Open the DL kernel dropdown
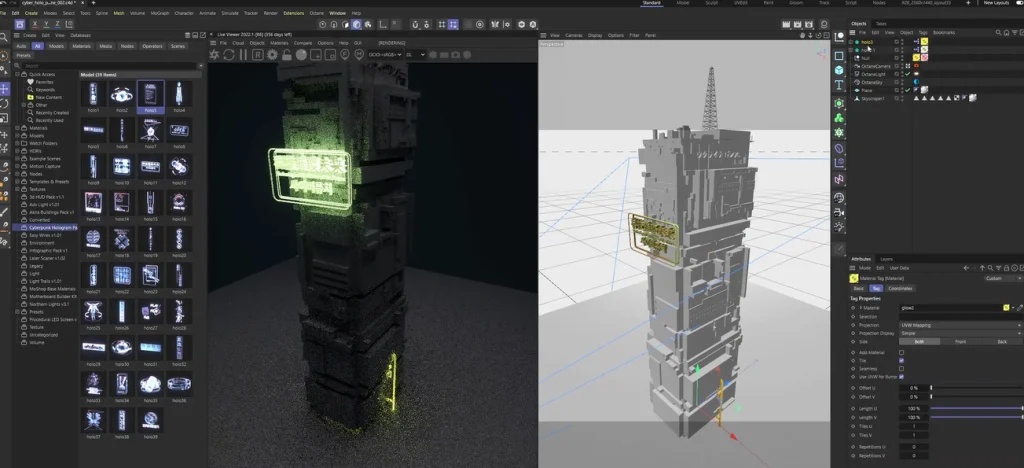Screen dimensions: 1024x468 tap(415, 55)
